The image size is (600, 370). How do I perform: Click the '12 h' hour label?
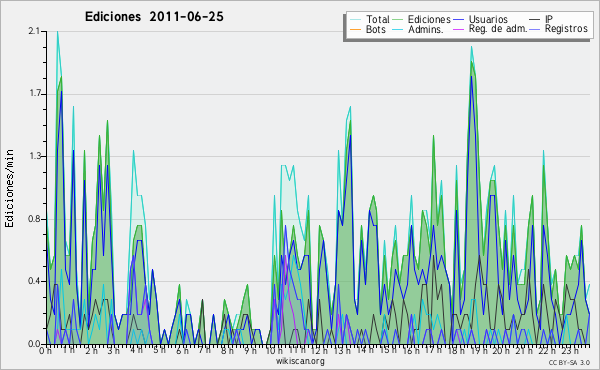tap(319, 350)
